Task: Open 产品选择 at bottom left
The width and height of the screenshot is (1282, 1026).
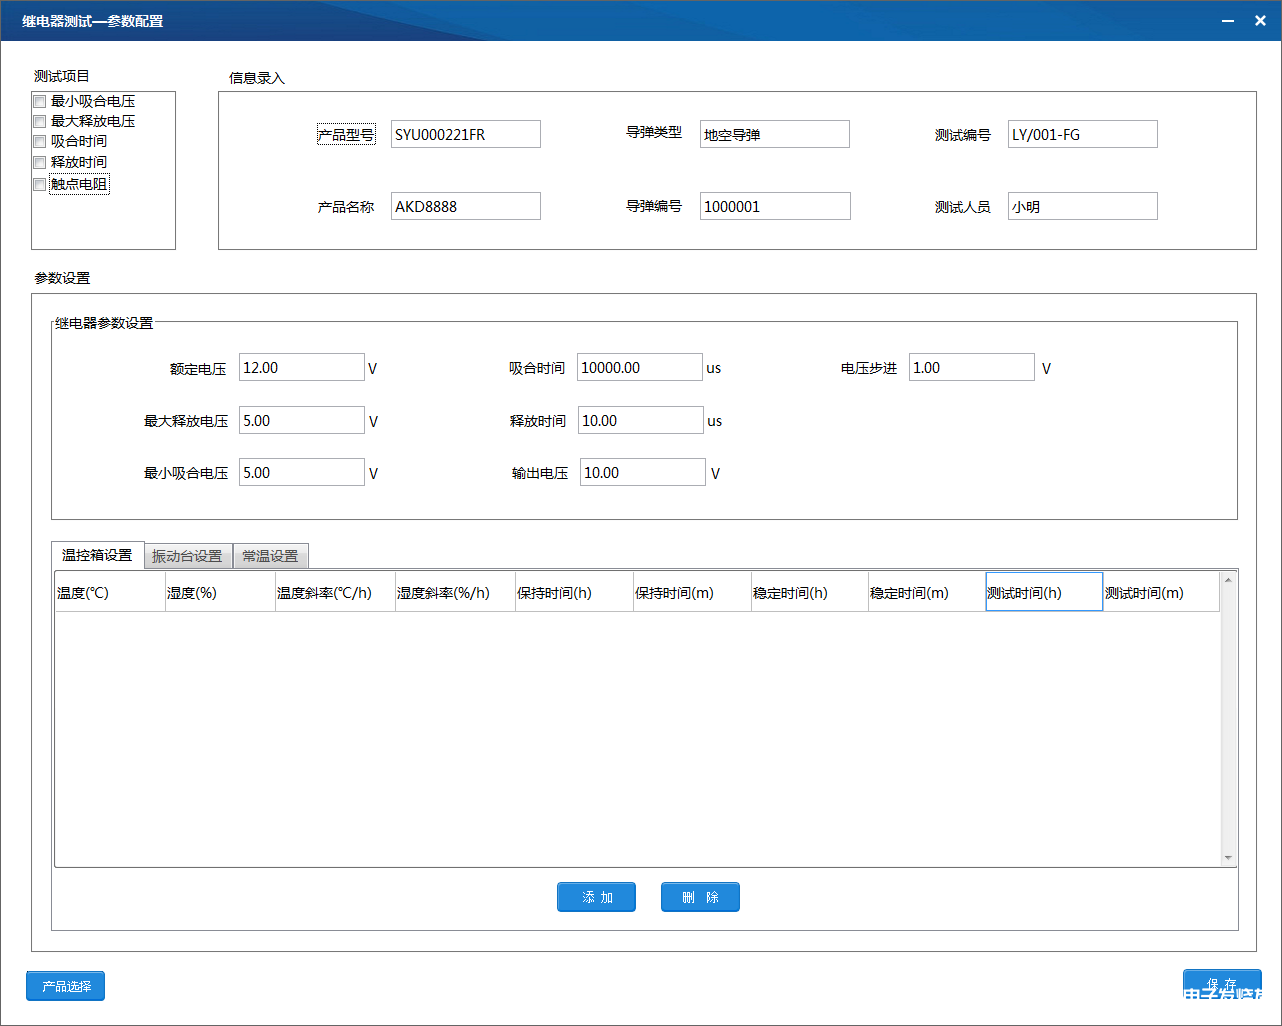Action: (x=66, y=986)
